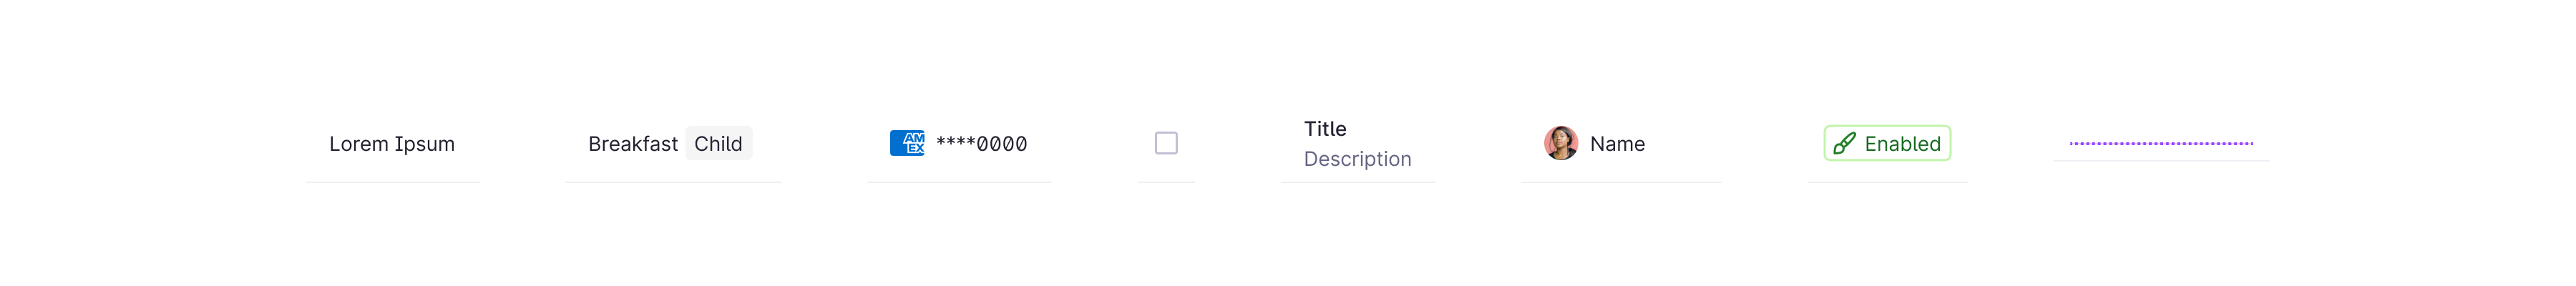Image resolution: width=2576 pixels, height=286 pixels.
Task: Click the divider line under the purple dots
Action: click(x=2161, y=161)
